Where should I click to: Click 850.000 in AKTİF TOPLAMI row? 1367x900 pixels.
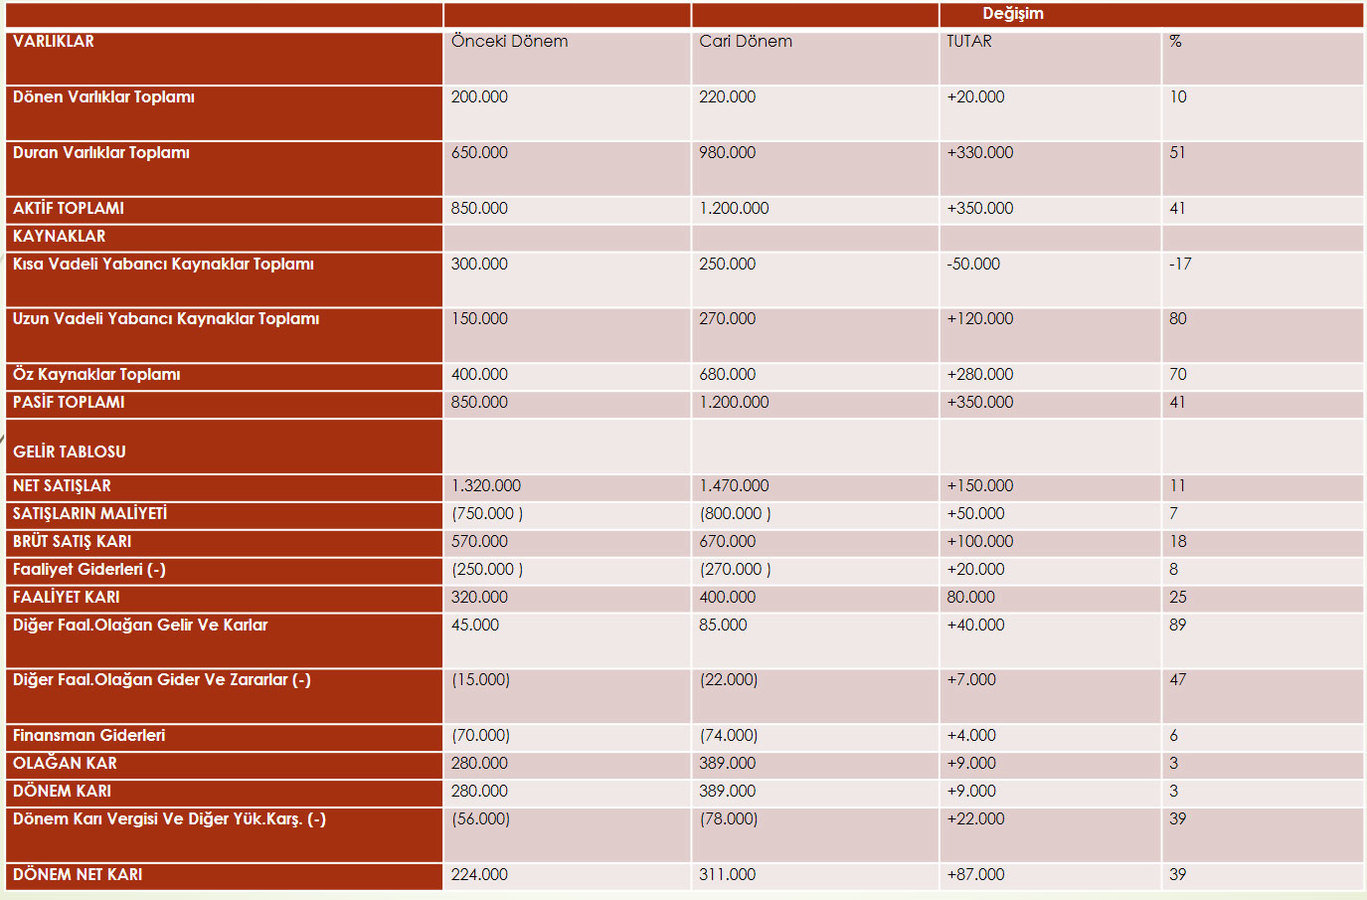[479, 208]
